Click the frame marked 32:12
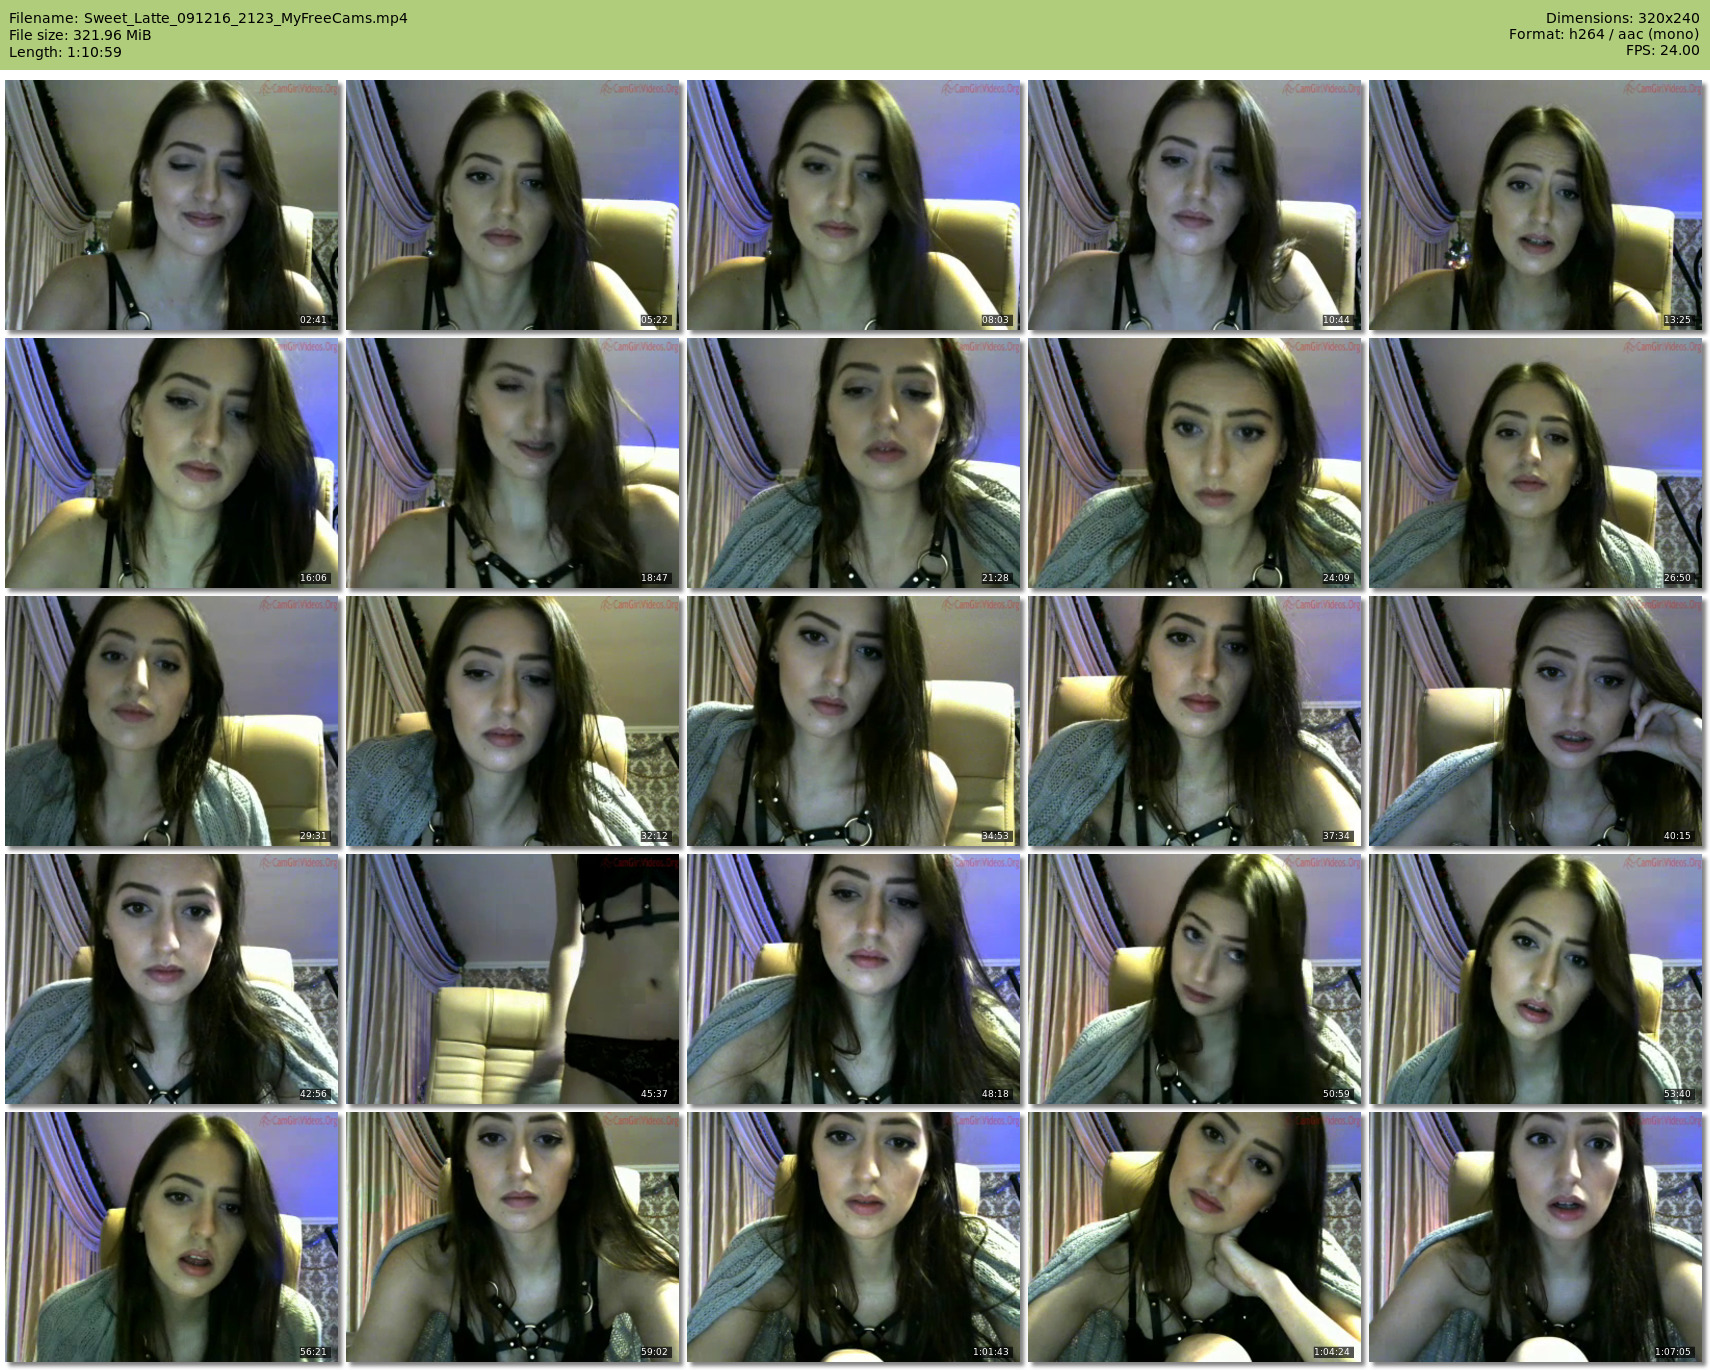The width and height of the screenshot is (1710, 1370). [513, 721]
